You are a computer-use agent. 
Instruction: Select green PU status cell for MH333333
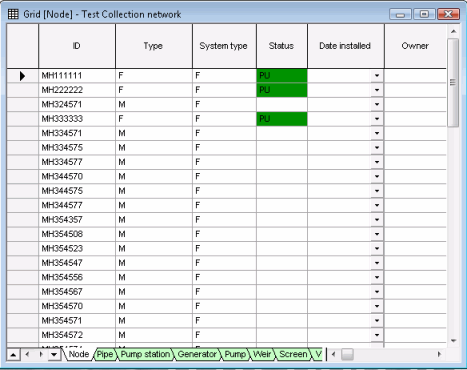[x=282, y=119]
